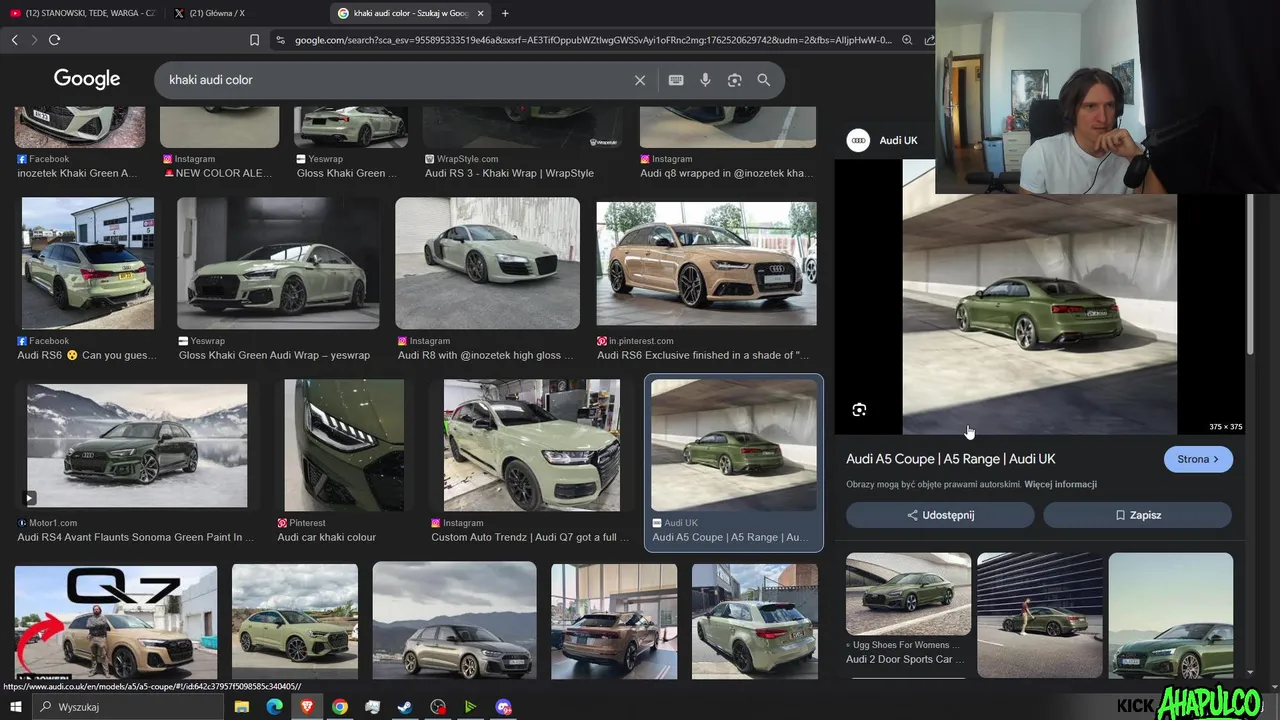This screenshot has width=1280, height=720.
Task: Select the Audi UK A5 Coupe result thumbnail
Action: [734, 445]
